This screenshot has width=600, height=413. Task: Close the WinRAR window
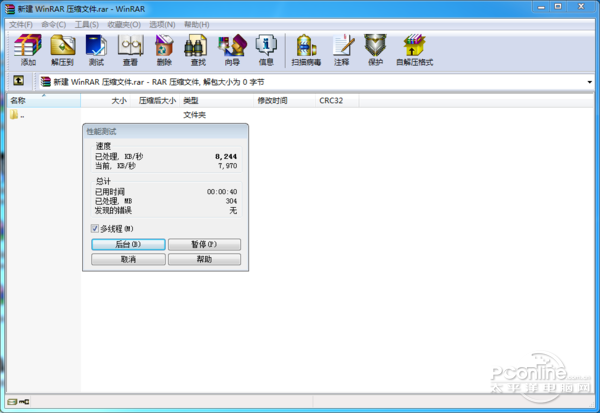(581, 7)
